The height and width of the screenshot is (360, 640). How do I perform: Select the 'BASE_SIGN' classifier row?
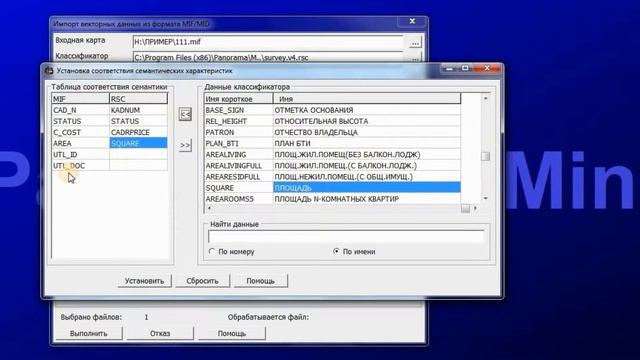coord(333,110)
